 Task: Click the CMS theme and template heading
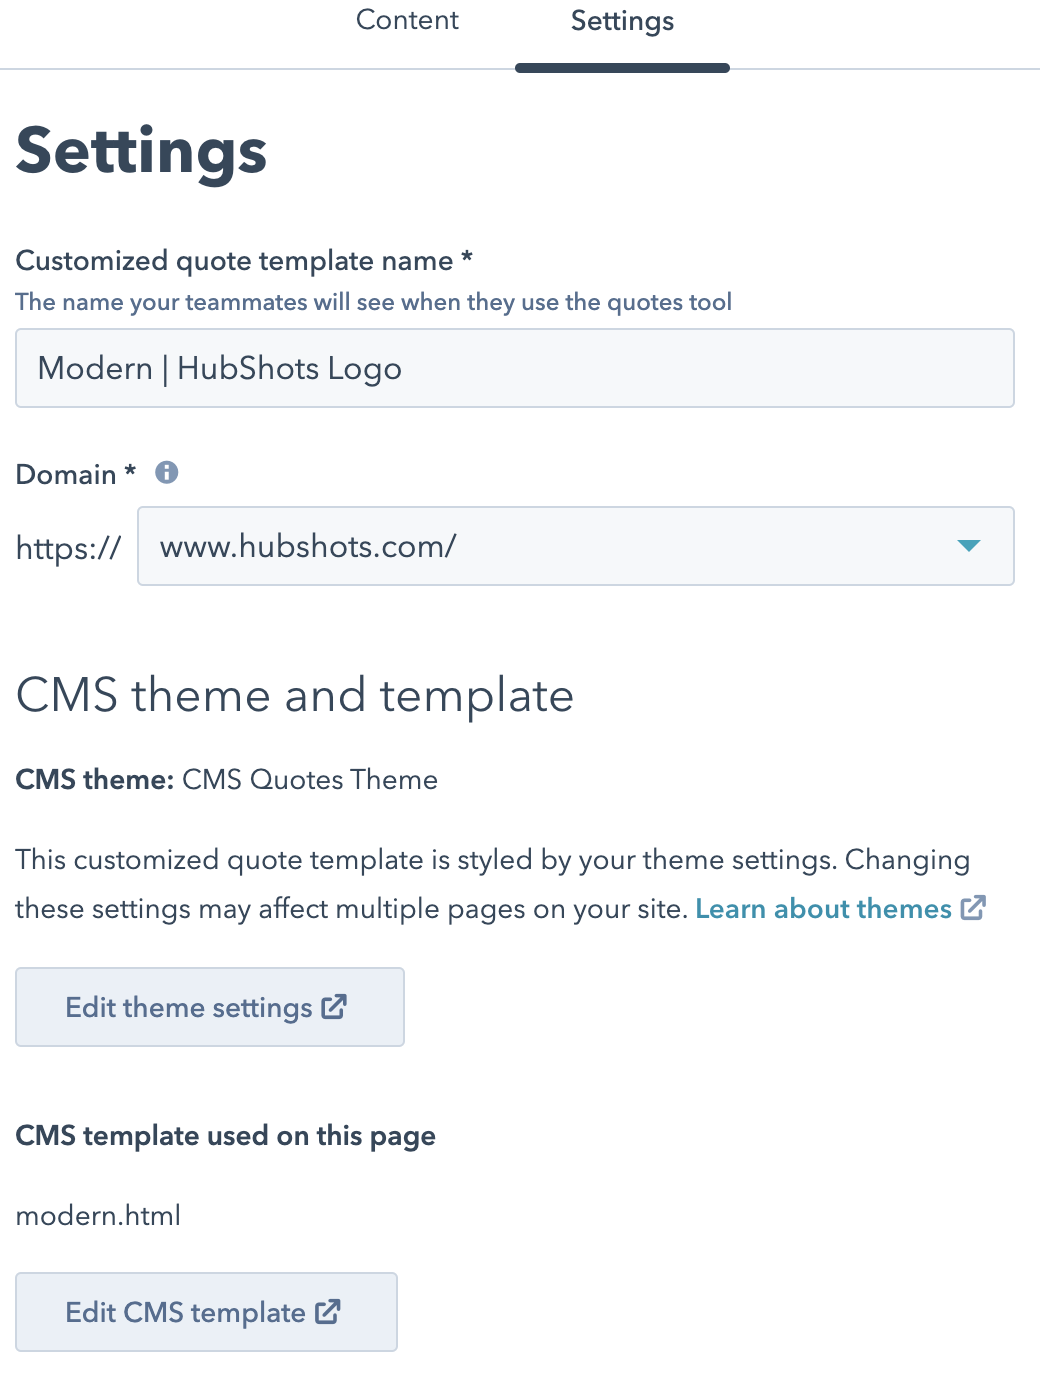(x=295, y=695)
